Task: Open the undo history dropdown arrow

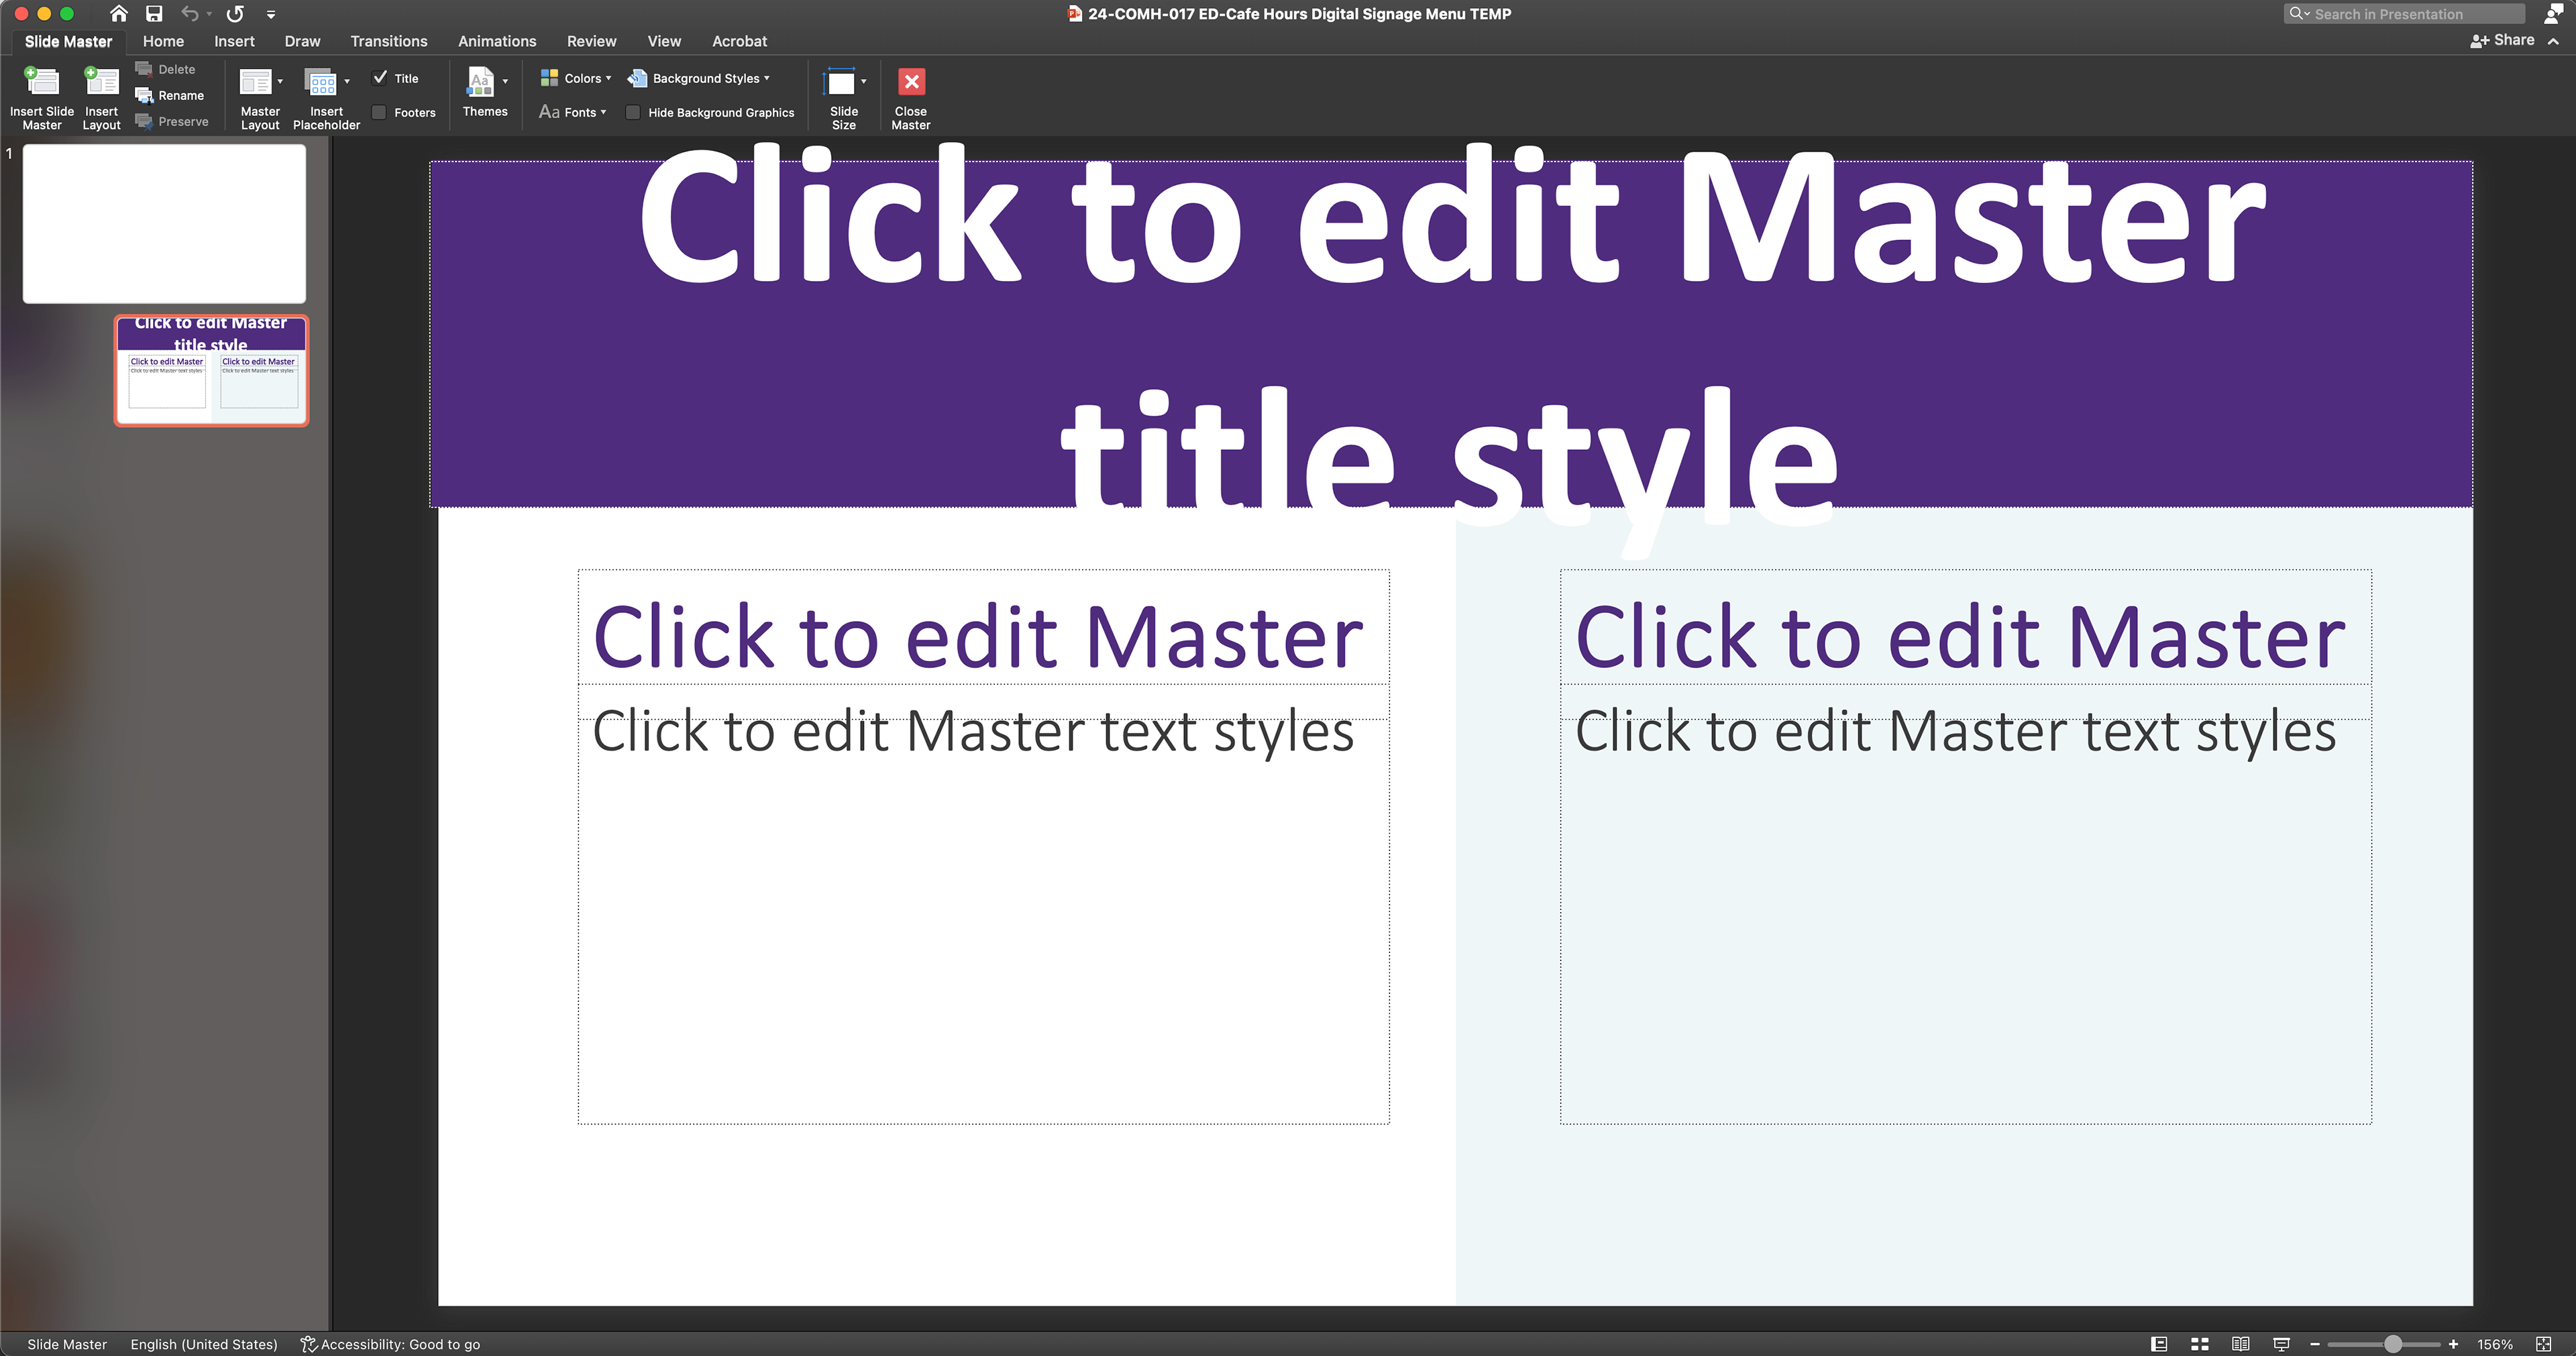Action: coord(209,14)
